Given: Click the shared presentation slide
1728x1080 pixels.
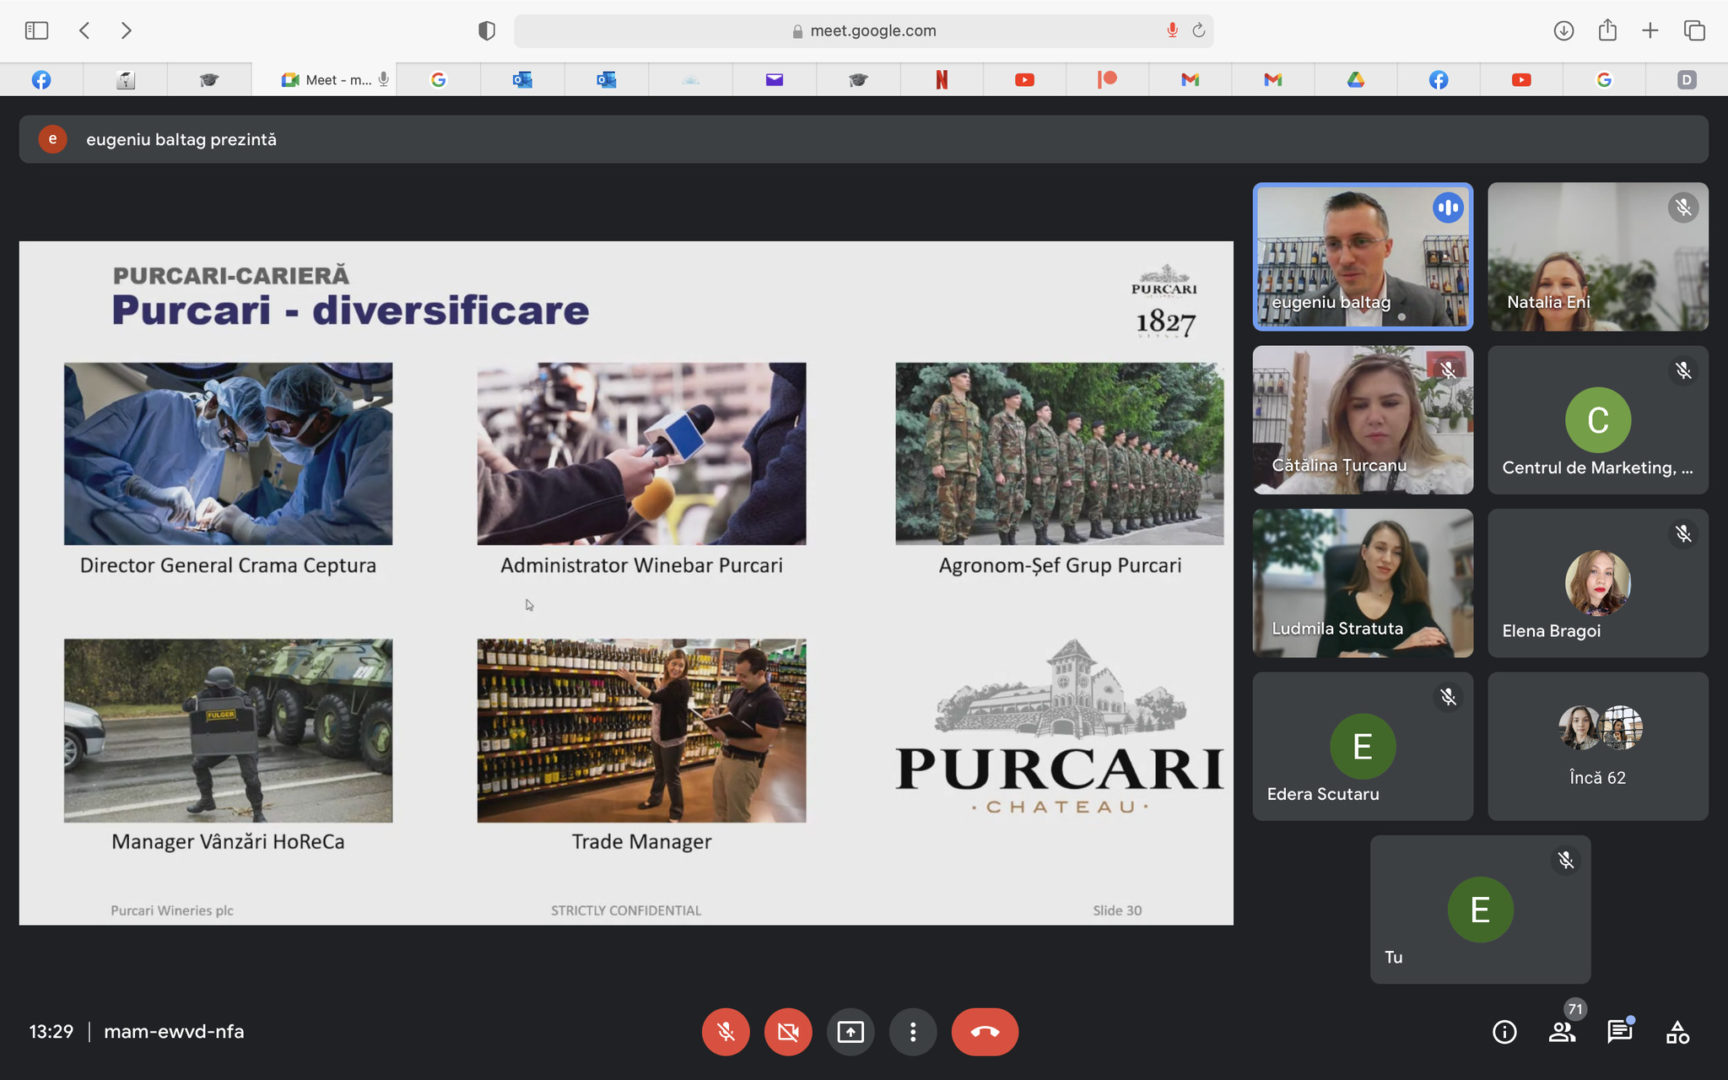Looking at the screenshot, I should pyautogui.click(x=626, y=582).
